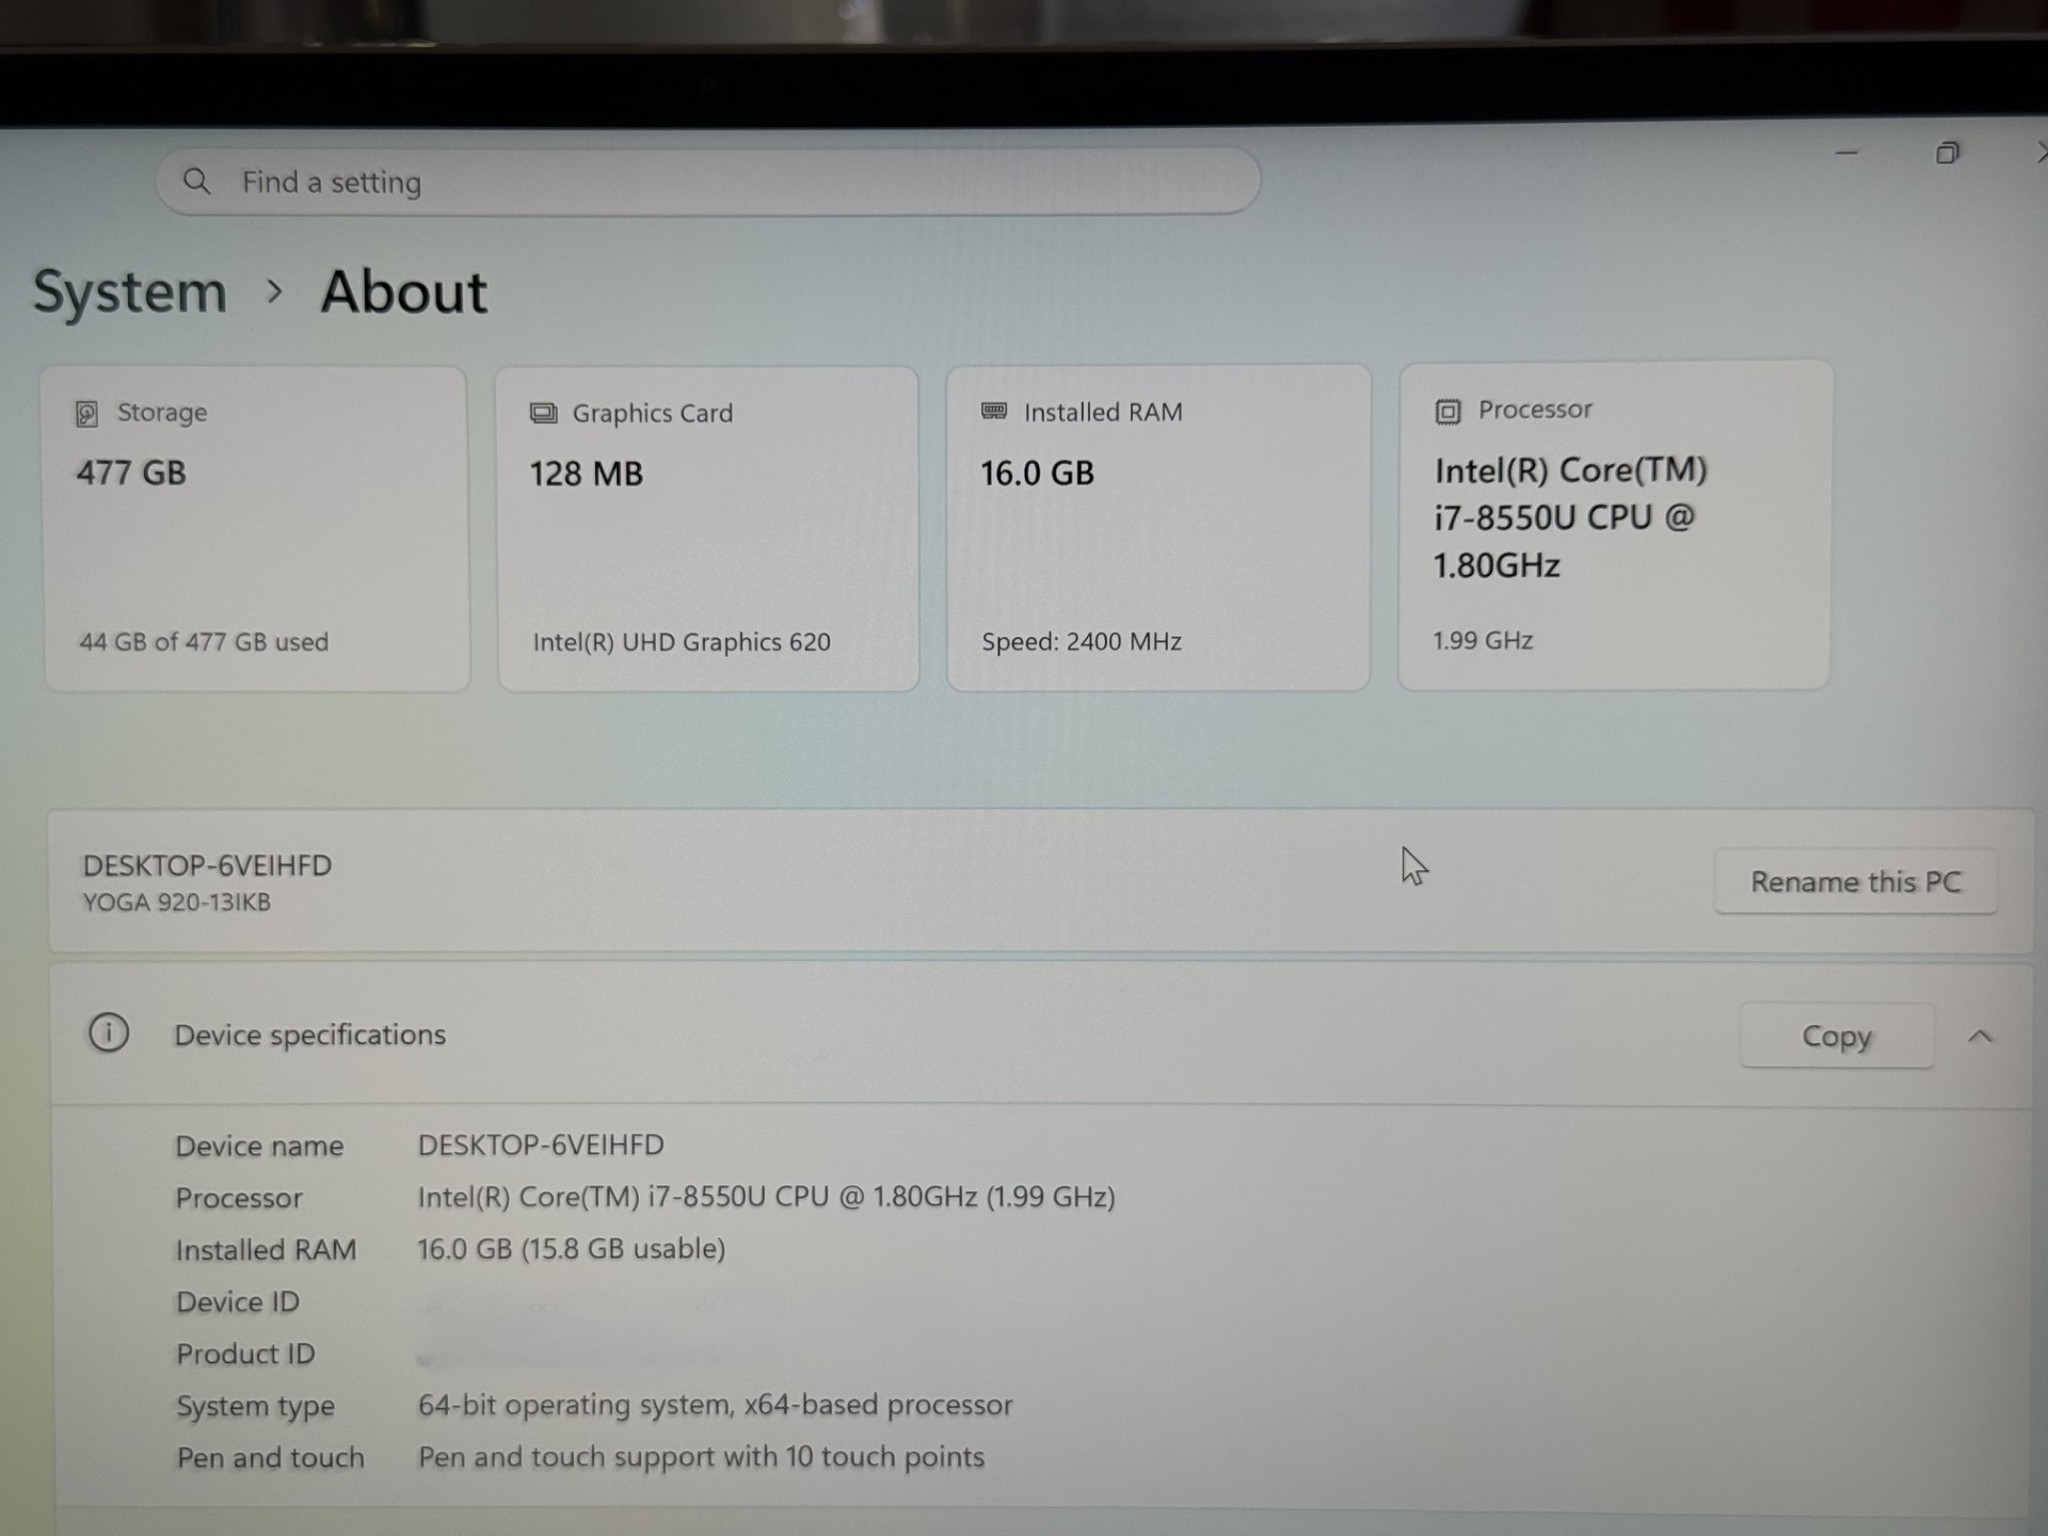2048x1536 pixels.
Task: Open the Processor i7-8550U card
Action: (x=1614, y=526)
